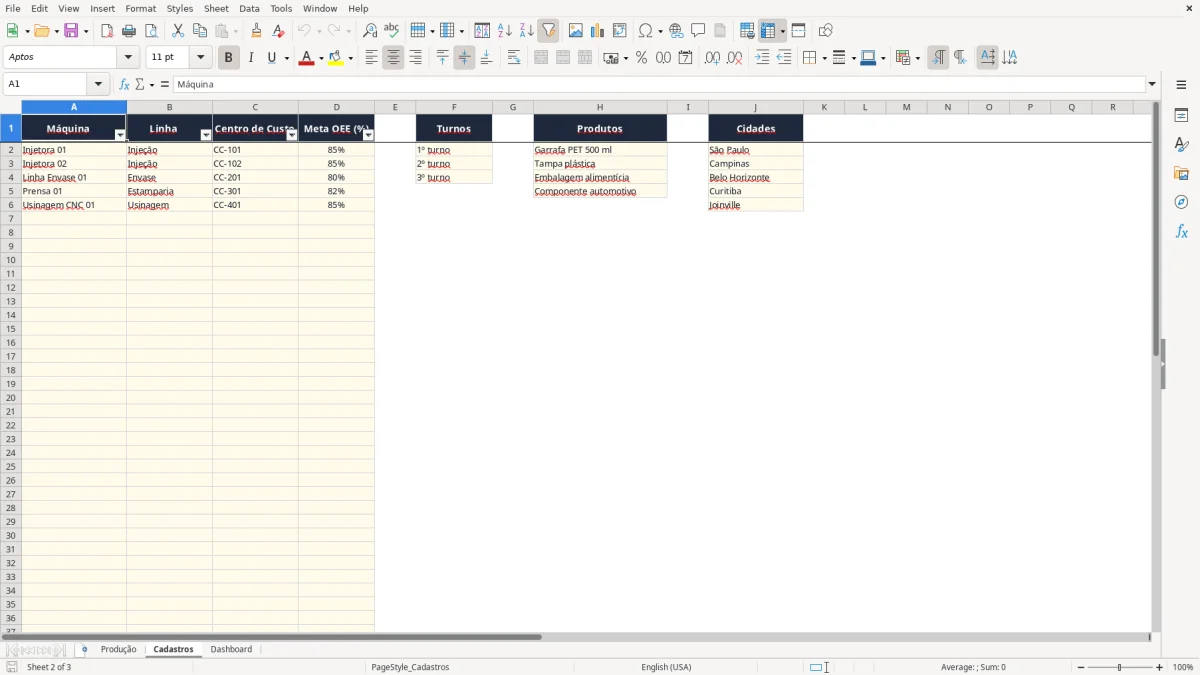Run the spelling check
The image size is (1200, 675).
click(392, 31)
